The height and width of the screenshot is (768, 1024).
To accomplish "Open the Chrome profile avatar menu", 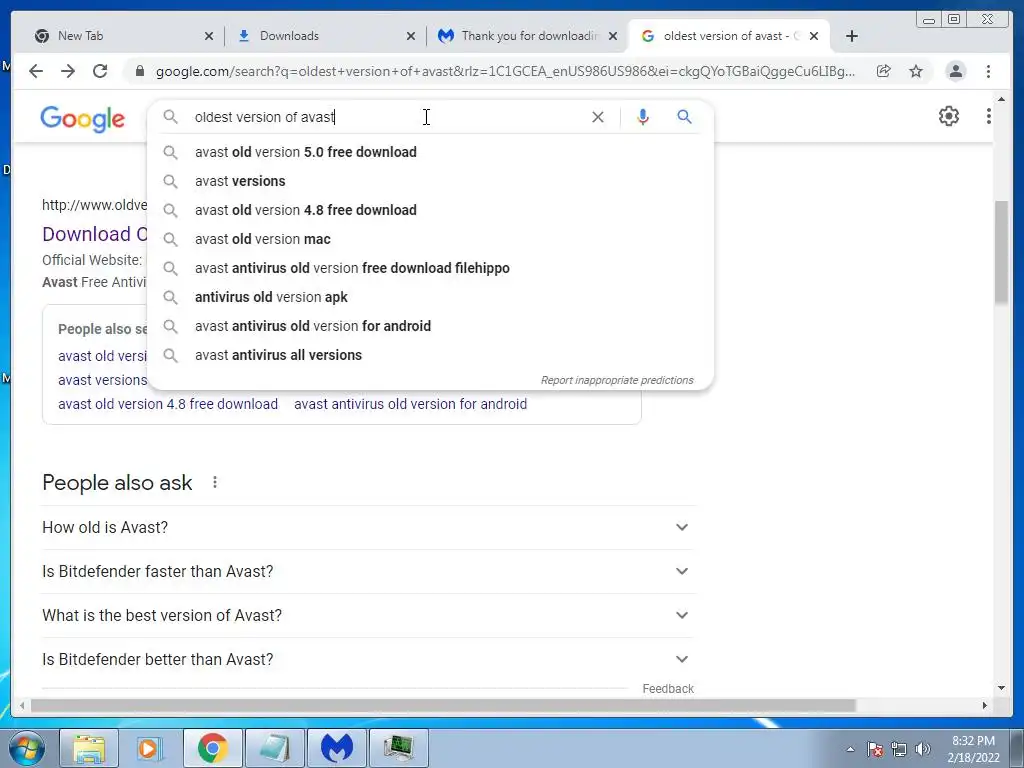I will (955, 71).
